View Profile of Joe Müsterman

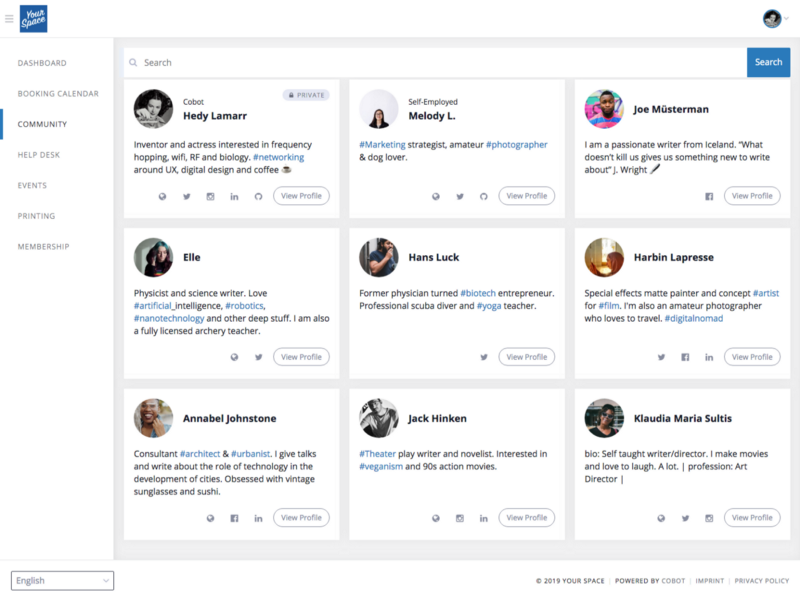[752, 196]
